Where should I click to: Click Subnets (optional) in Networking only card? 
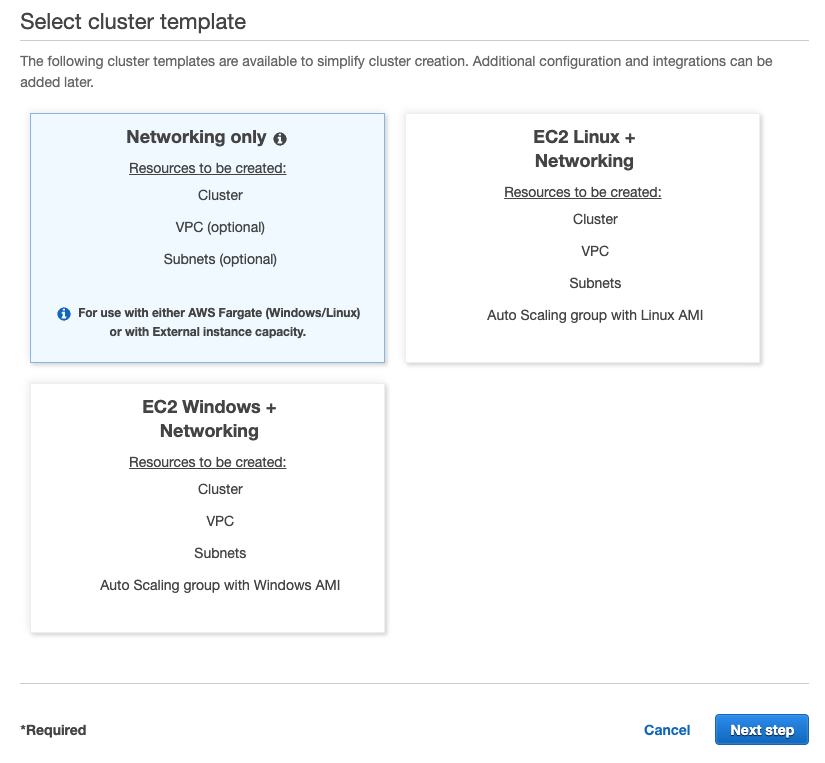pyautogui.click(x=219, y=259)
